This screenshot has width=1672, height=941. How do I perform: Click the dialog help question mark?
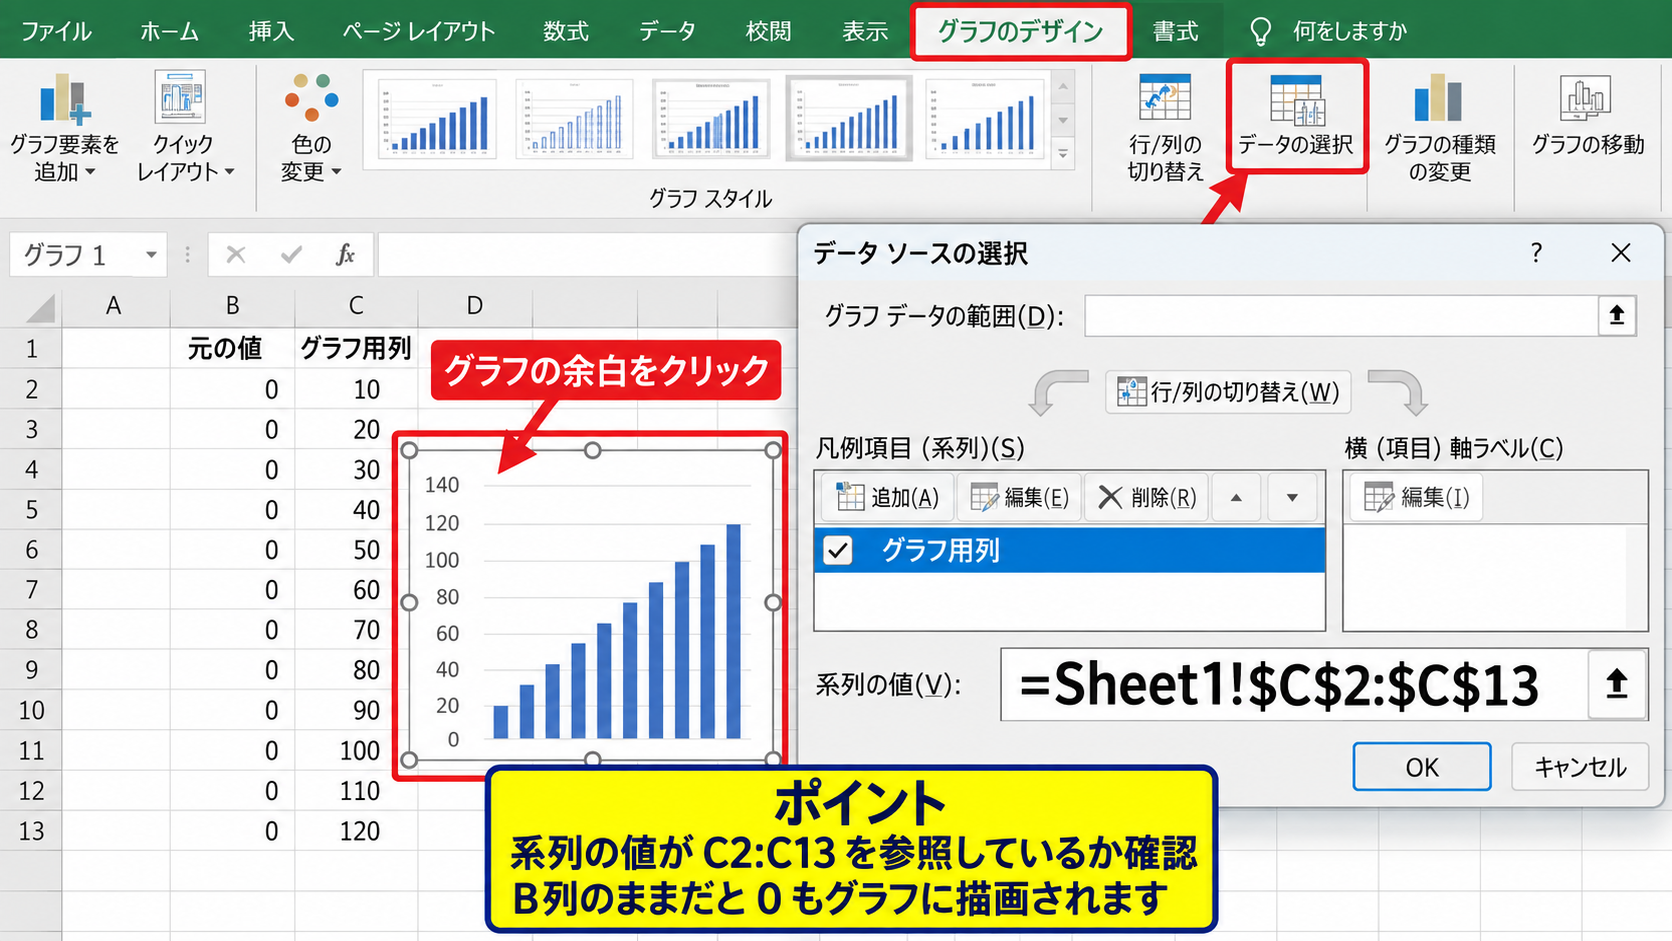point(1536,253)
